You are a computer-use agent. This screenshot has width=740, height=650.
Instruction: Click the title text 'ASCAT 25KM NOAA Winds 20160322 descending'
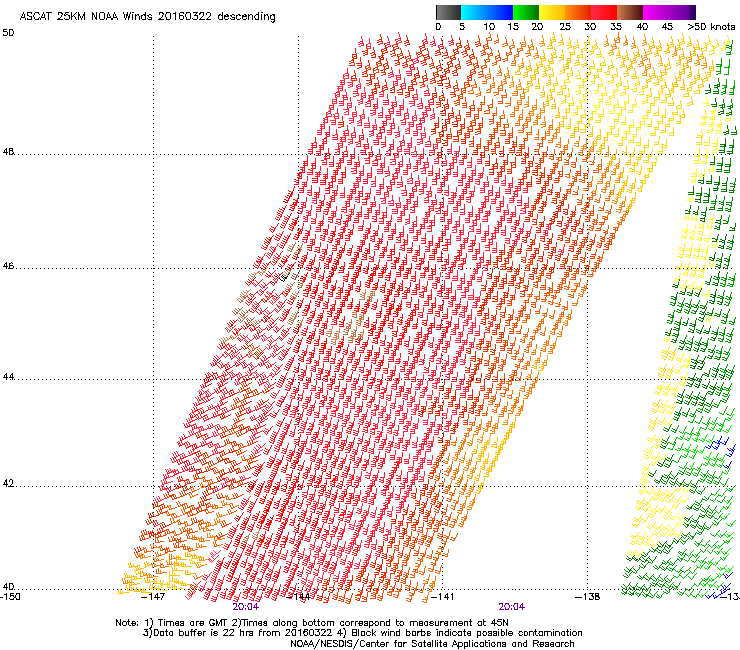click(148, 17)
